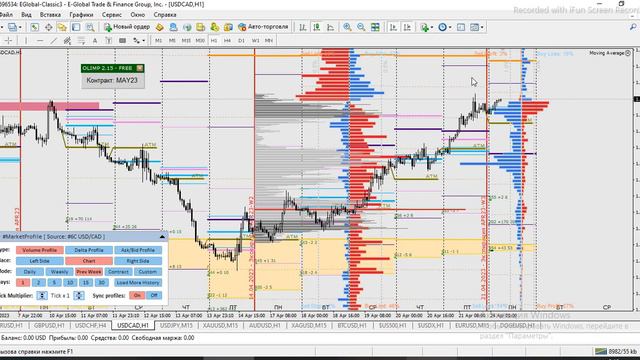Toggle Авто-торговля on the toolbar
640x360 pixels.
263,27
